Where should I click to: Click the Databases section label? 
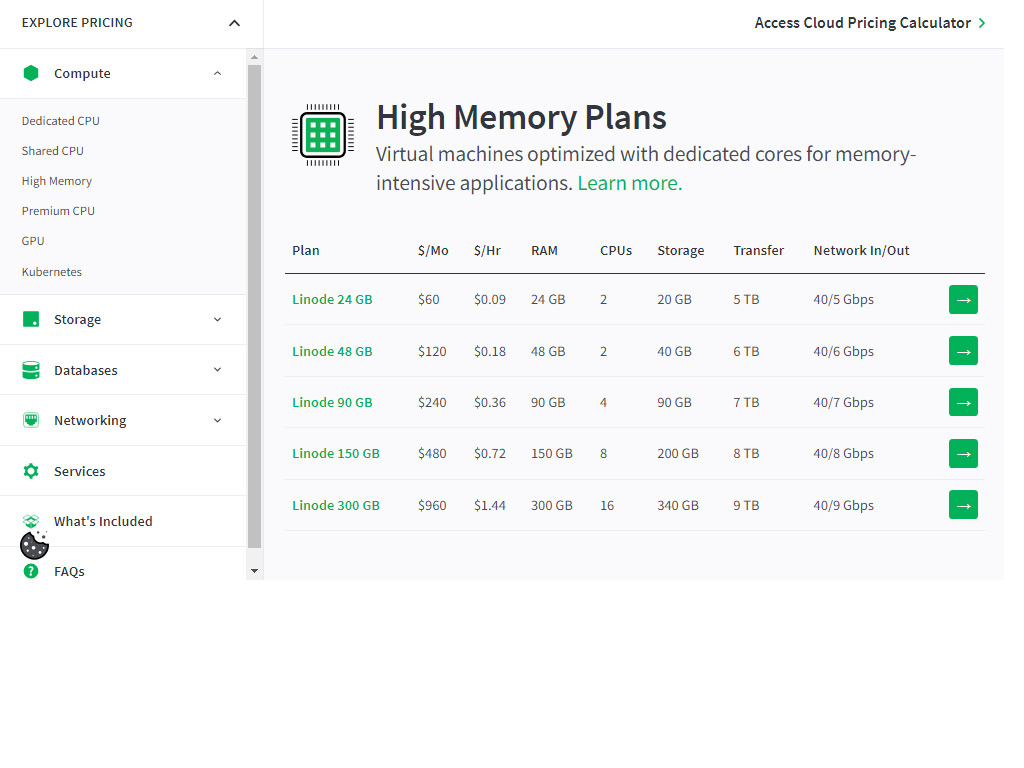point(86,370)
